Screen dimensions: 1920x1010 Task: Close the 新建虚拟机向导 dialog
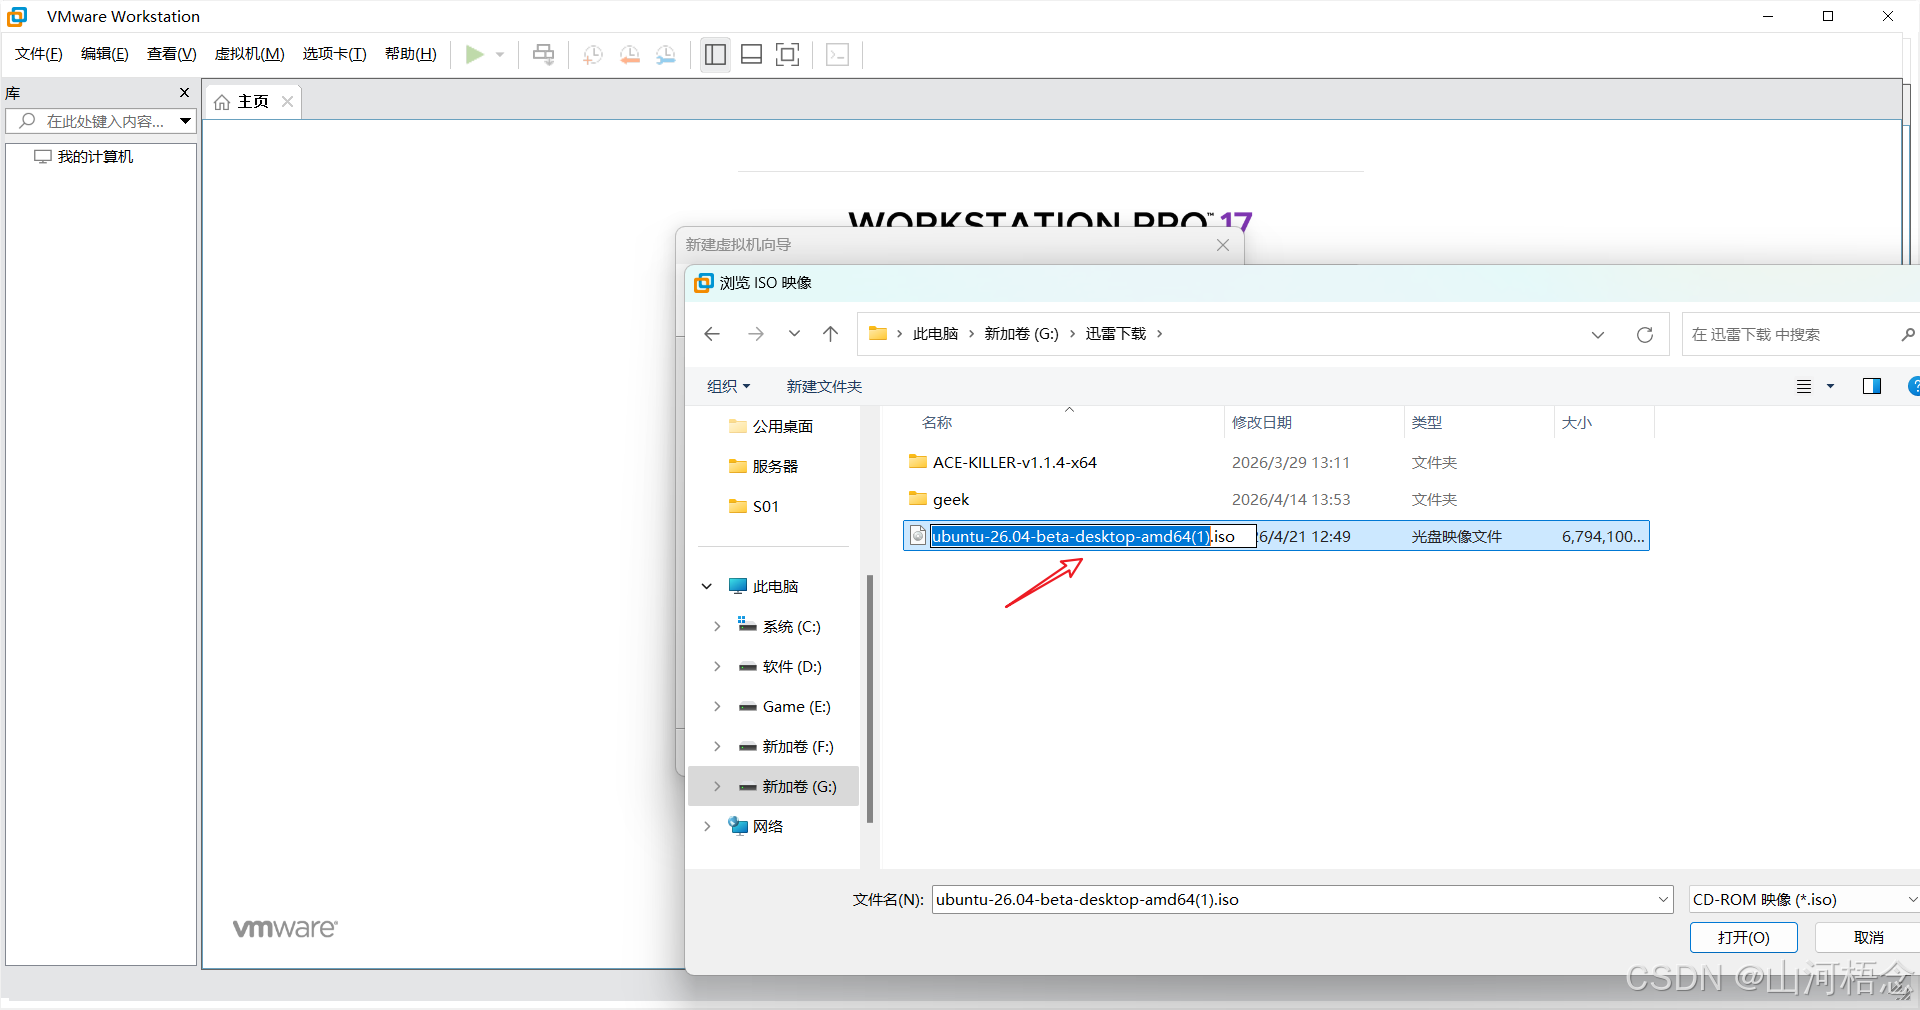point(1223,245)
